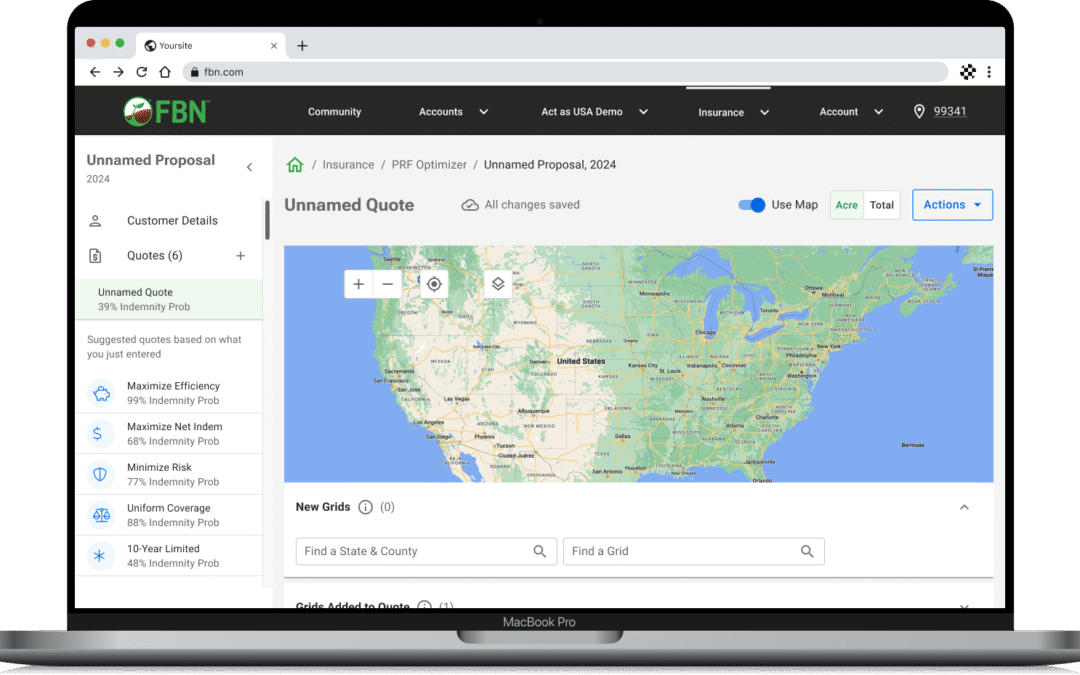Add a new quote with plus
This screenshot has height=675, width=1080.
240,256
